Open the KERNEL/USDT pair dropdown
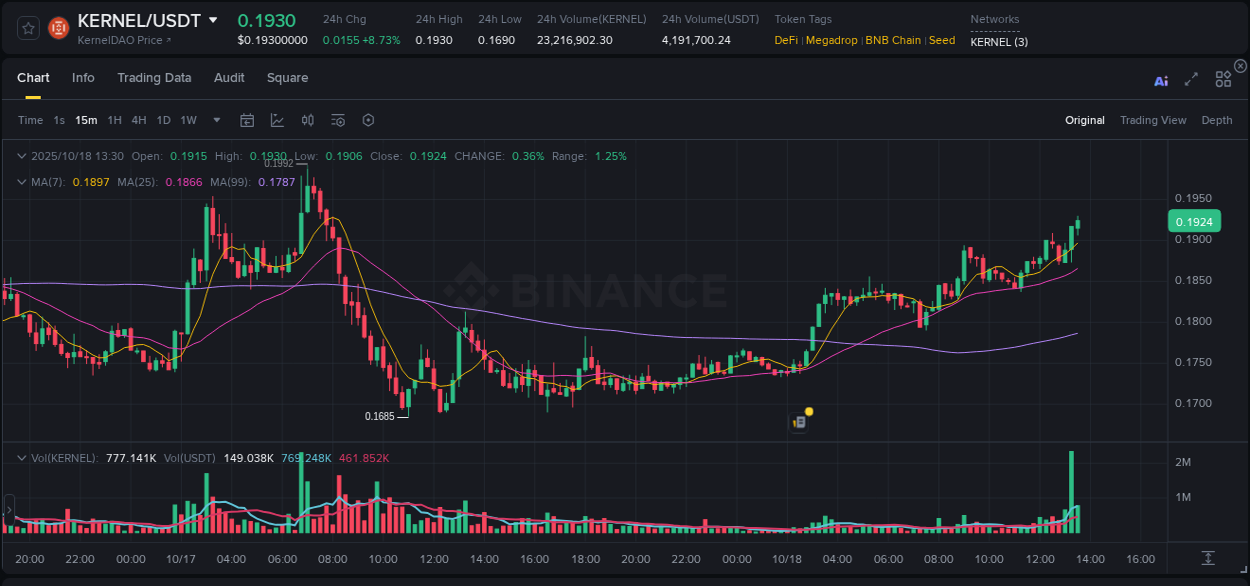Viewport: 1250px width, 586px height. point(212,19)
